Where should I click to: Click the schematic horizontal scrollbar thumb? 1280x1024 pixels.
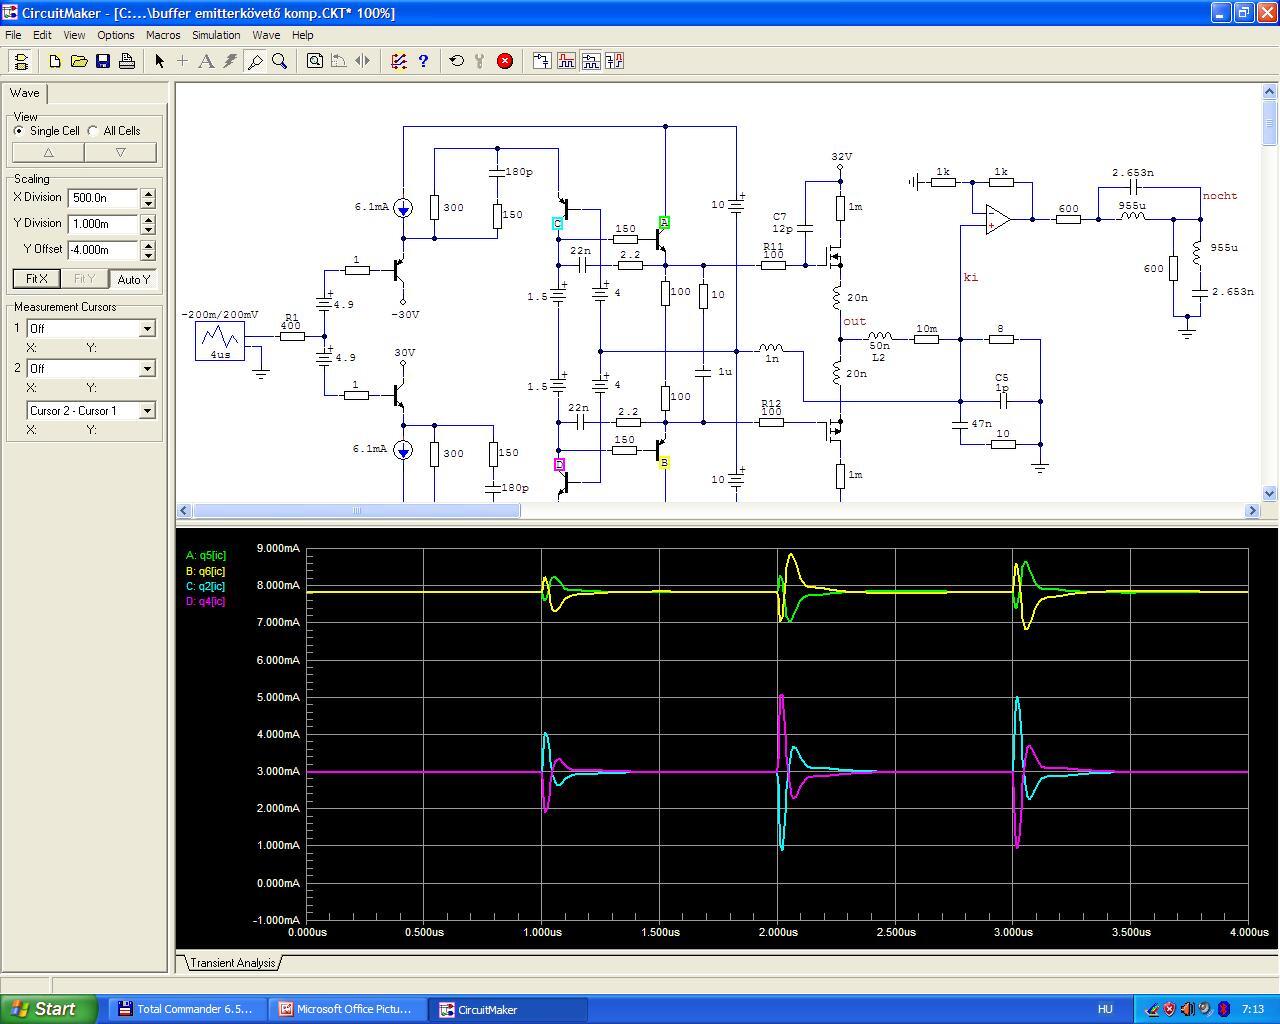356,511
